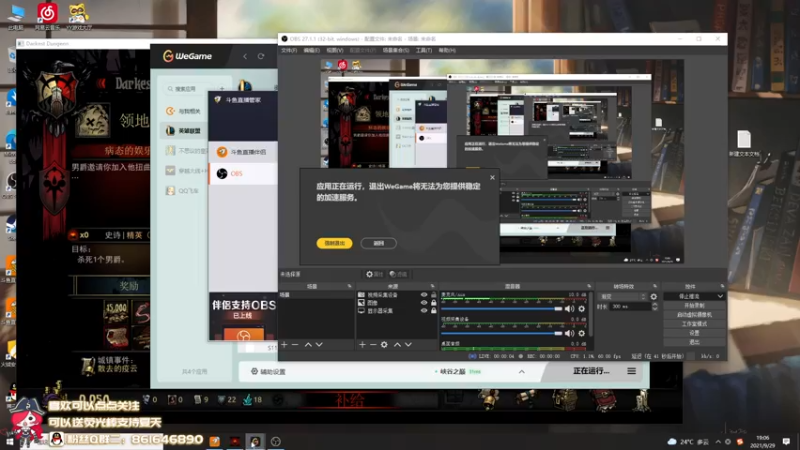
Task: Toggle visibility of 图像 source
Action: (x=424, y=303)
